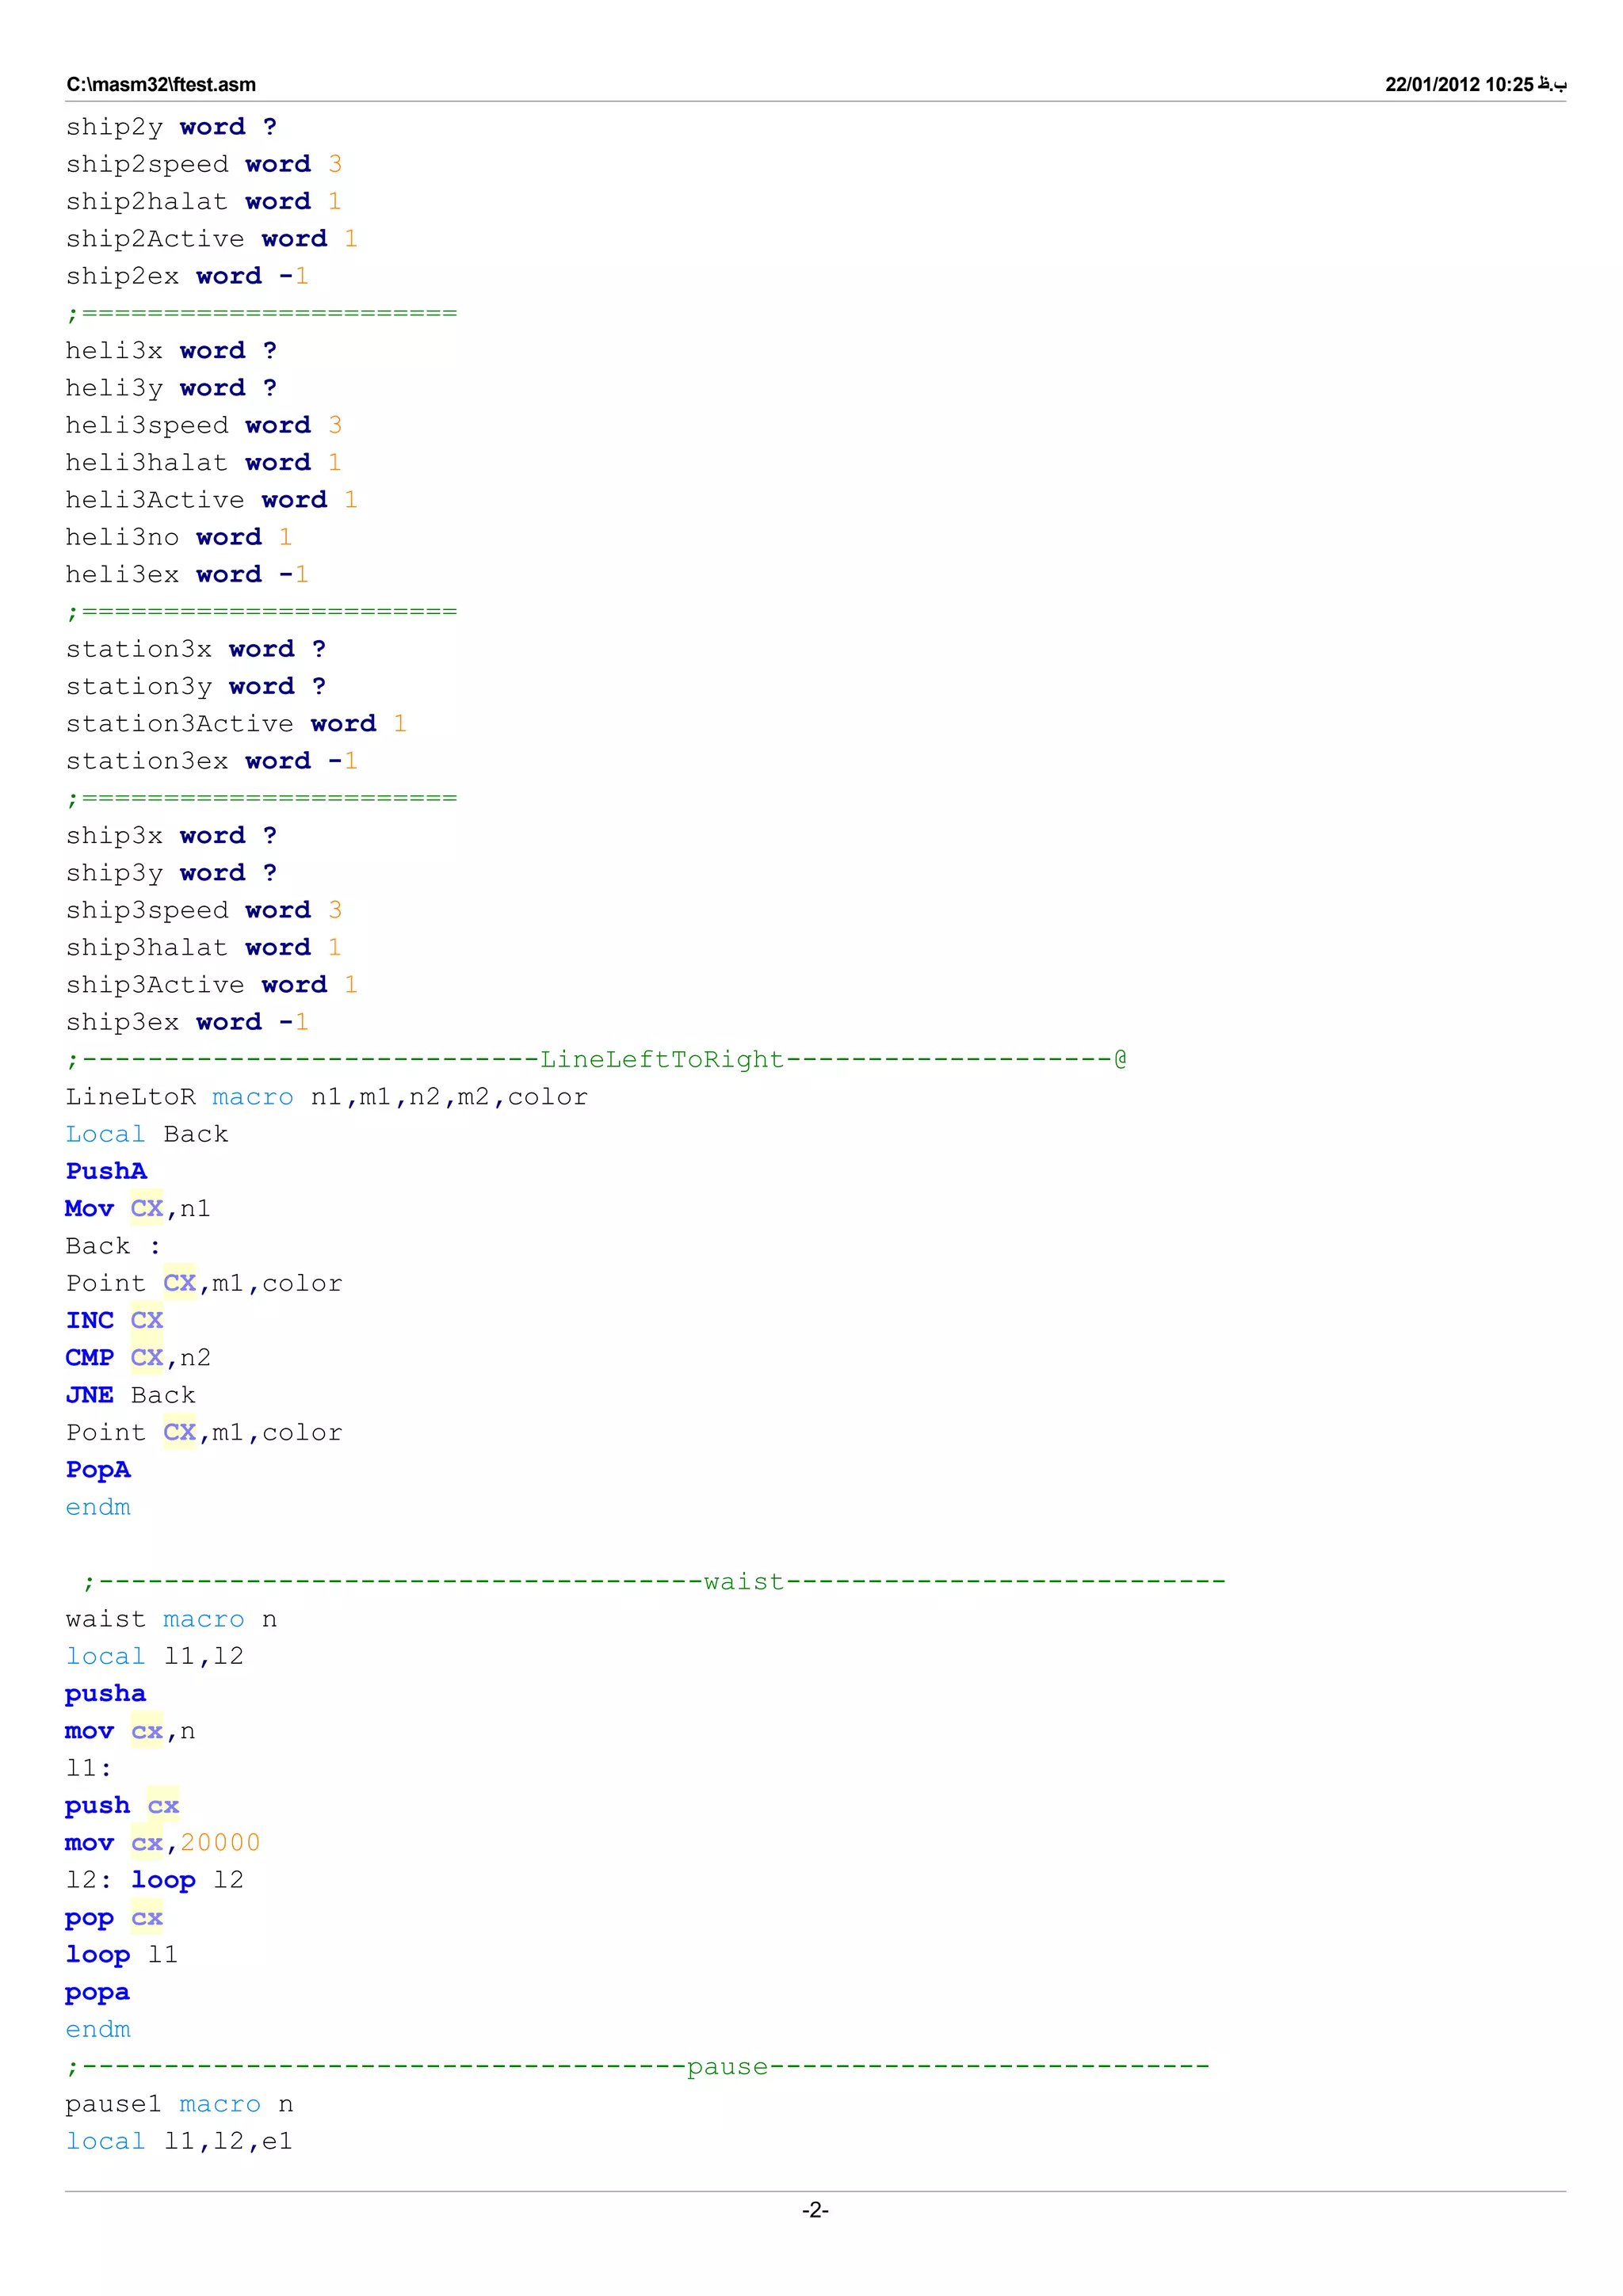This screenshot has height=2296, width=1623.
Task: Click the LineLeftToRight comment separator
Action: coord(596,1059)
